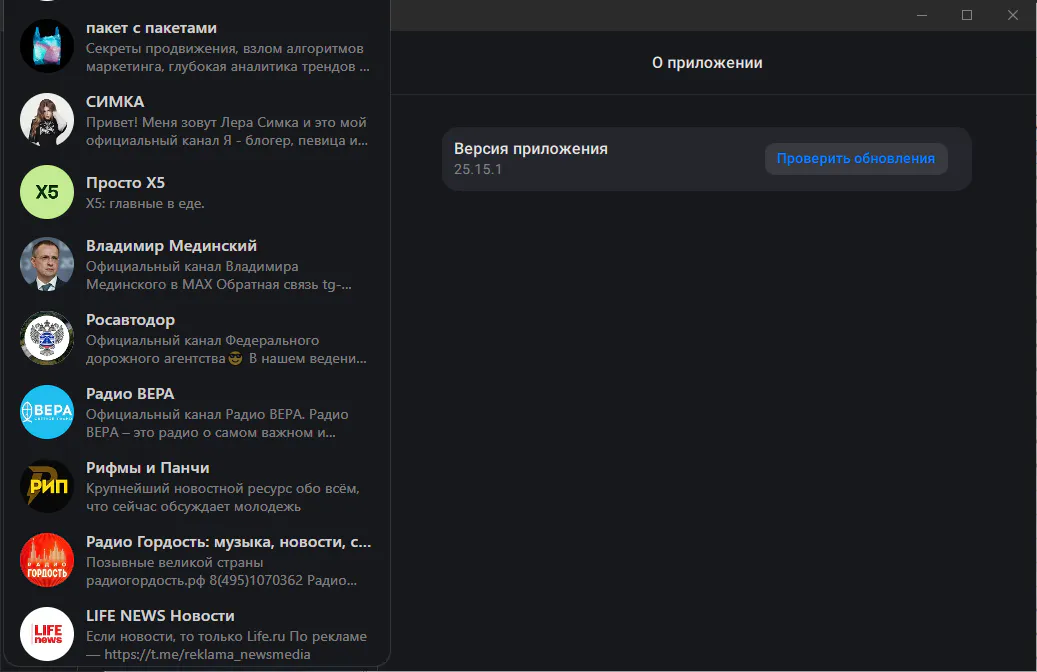Click Владимир Мединский's profile photo
This screenshot has height=672, width=1037.
click(47, 264)
